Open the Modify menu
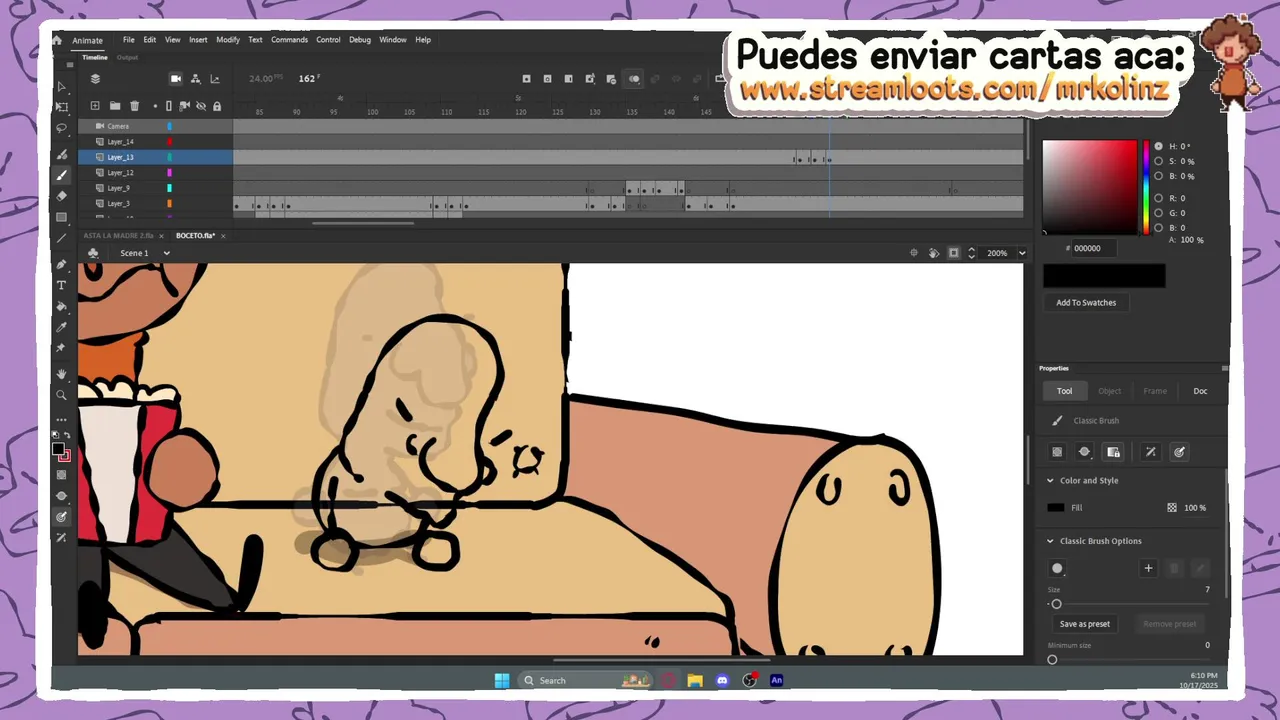1280x720 pixels. (228, 40)
